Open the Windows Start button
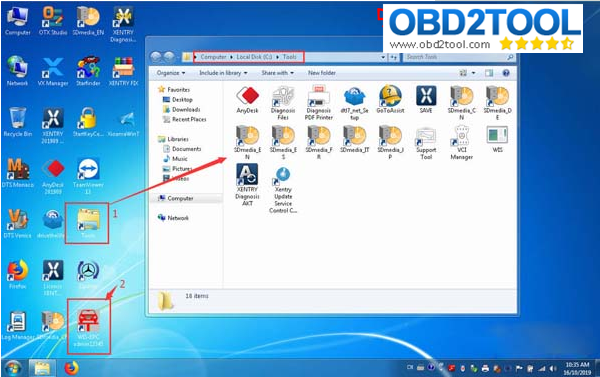The height and width of the screenshot is (377, 600). pyautogui.click(x=13, y=368)
